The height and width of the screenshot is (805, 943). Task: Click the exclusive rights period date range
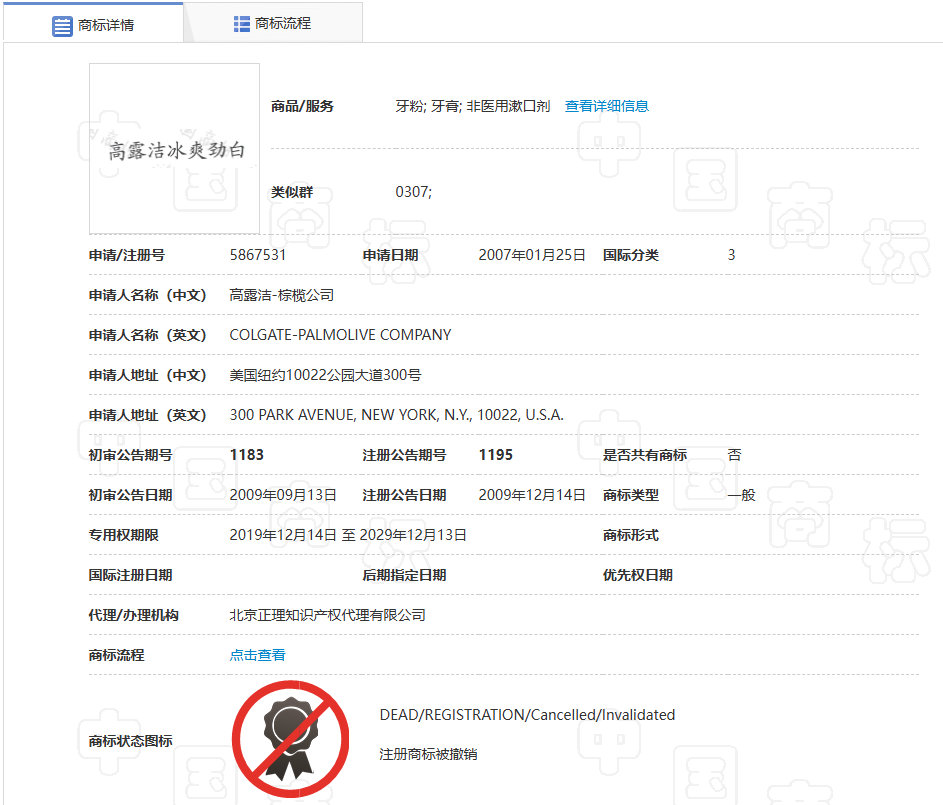click(348, 535)
